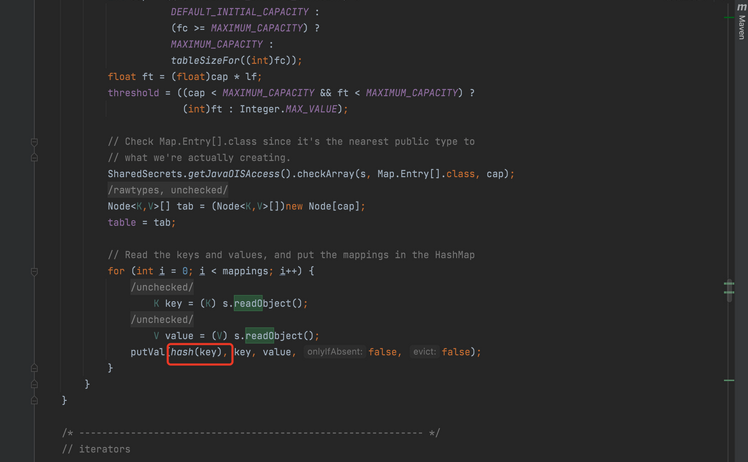Open the Maven tool window
Image resolution: width=748 pixels, height=462 pixels.
click(741, 21)
